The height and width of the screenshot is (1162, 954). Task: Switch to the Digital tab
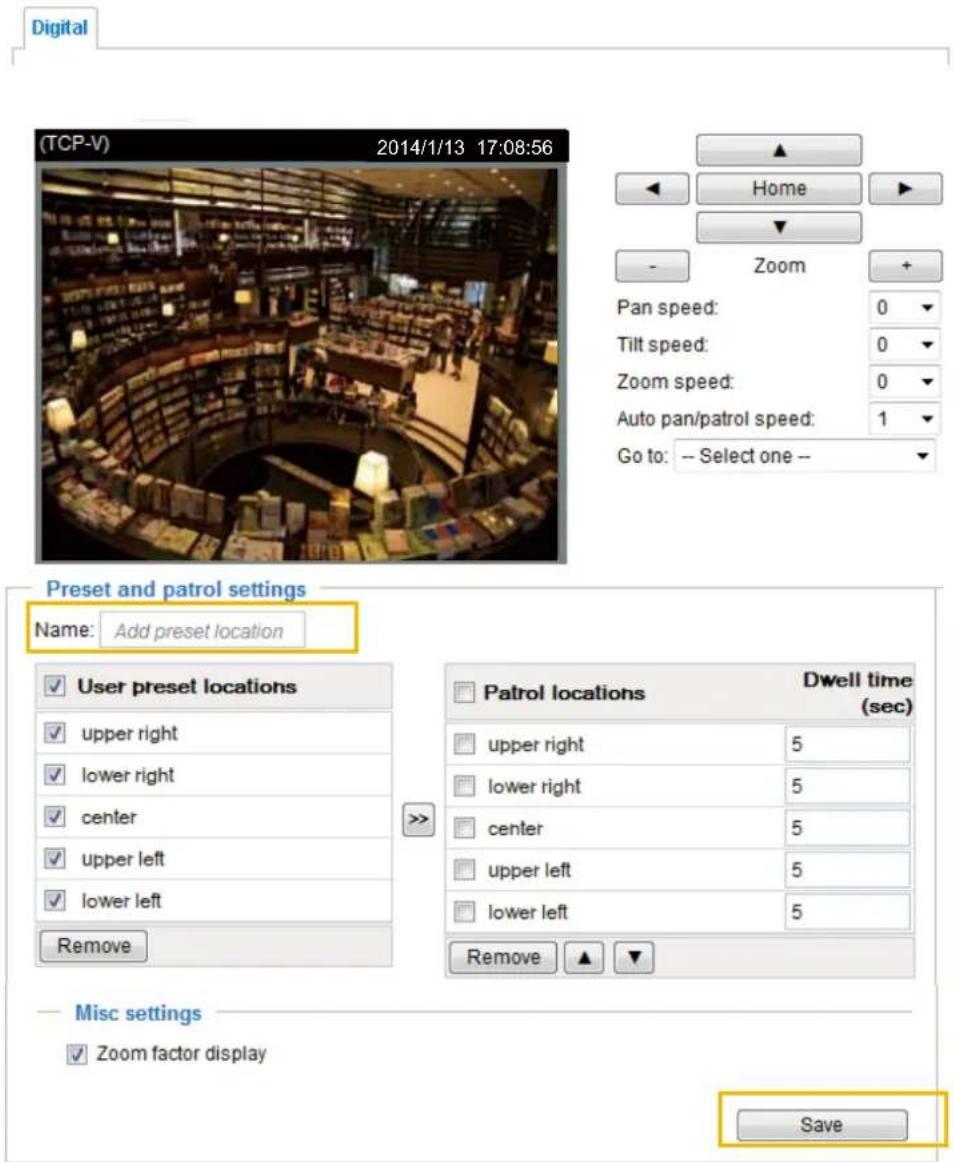59,28
